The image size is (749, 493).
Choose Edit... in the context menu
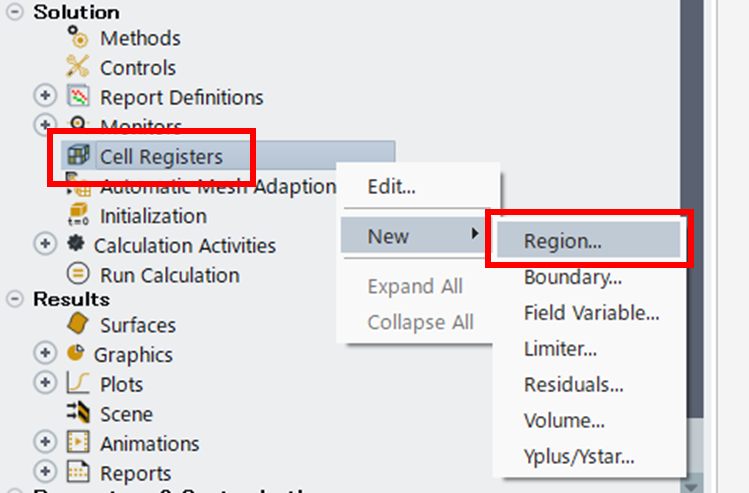391,186
